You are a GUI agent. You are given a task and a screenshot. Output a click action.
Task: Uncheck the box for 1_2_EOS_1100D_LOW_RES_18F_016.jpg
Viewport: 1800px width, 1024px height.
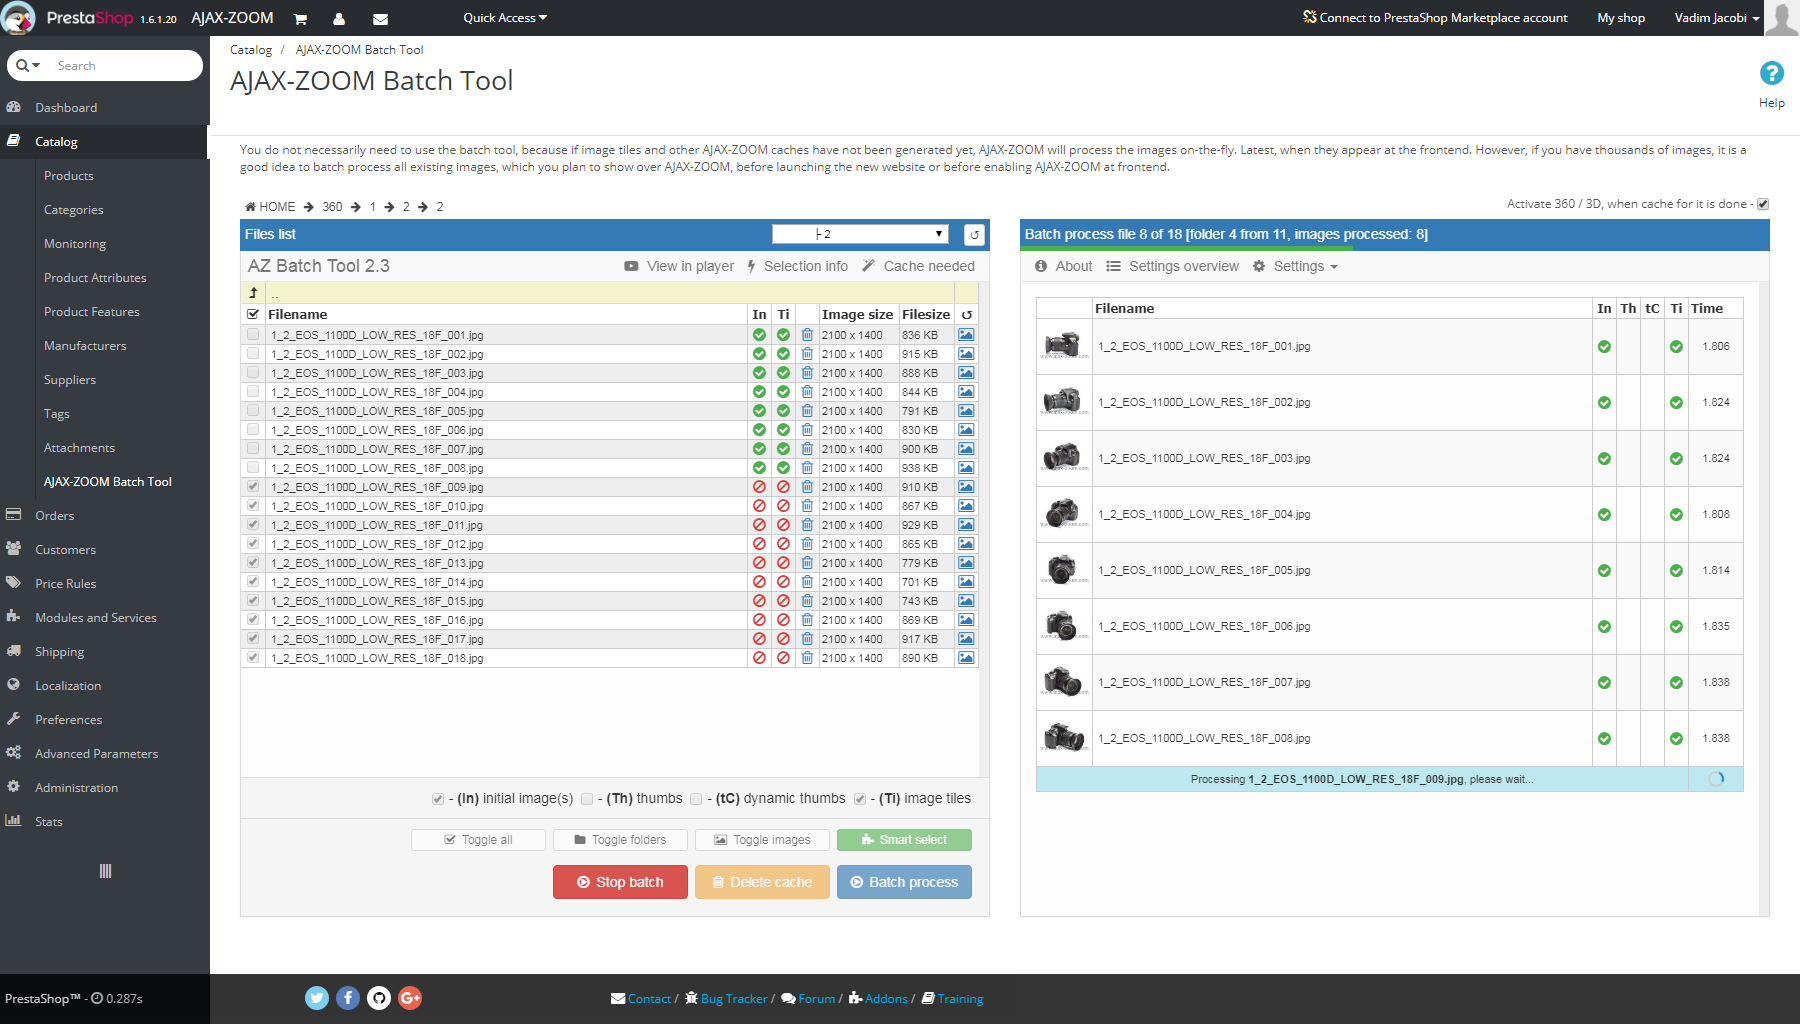(253, 620)
